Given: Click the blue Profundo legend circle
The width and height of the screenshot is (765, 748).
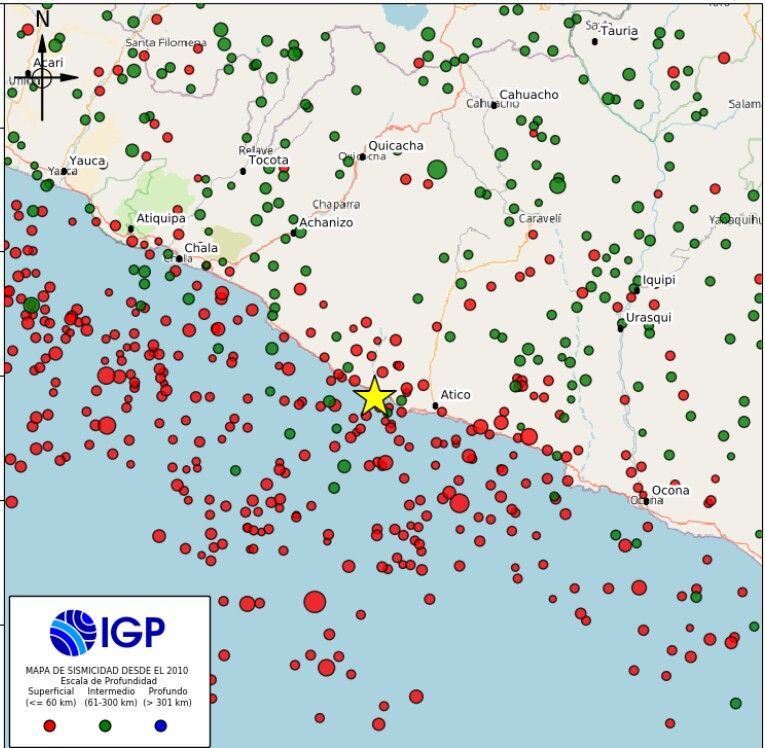Looking at the screenshot, I should pyautogui.click(x=161, y=726).
